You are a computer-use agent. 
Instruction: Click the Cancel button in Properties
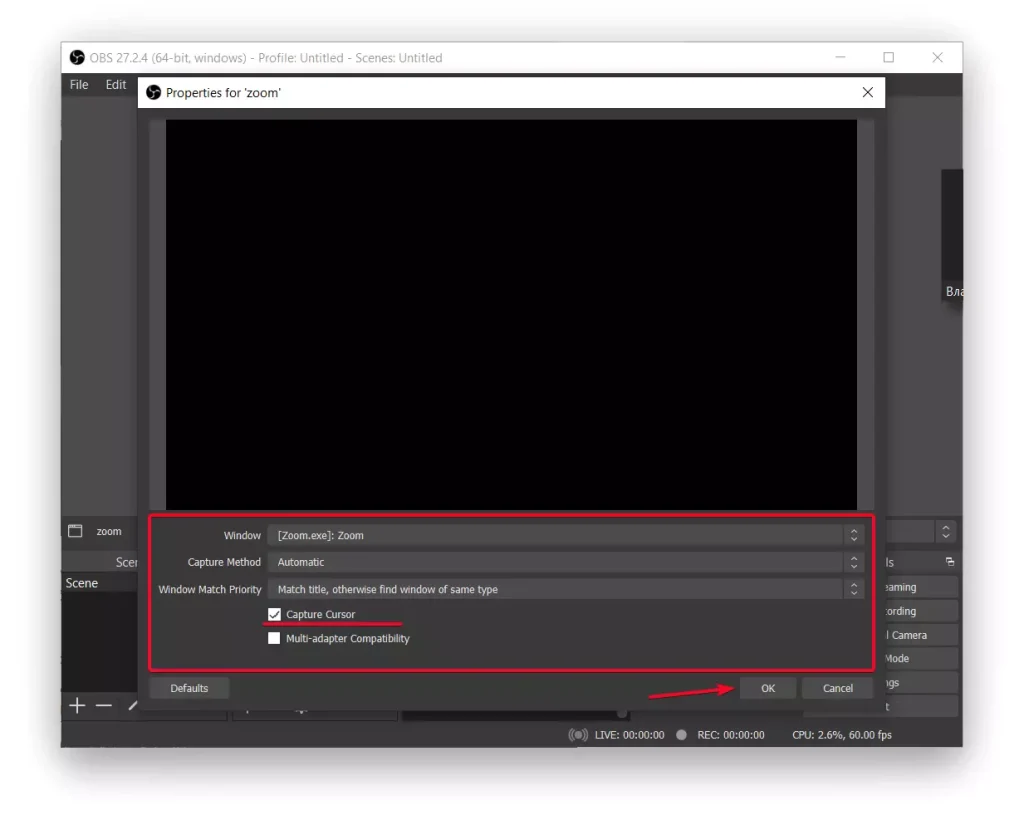[837, 688]
